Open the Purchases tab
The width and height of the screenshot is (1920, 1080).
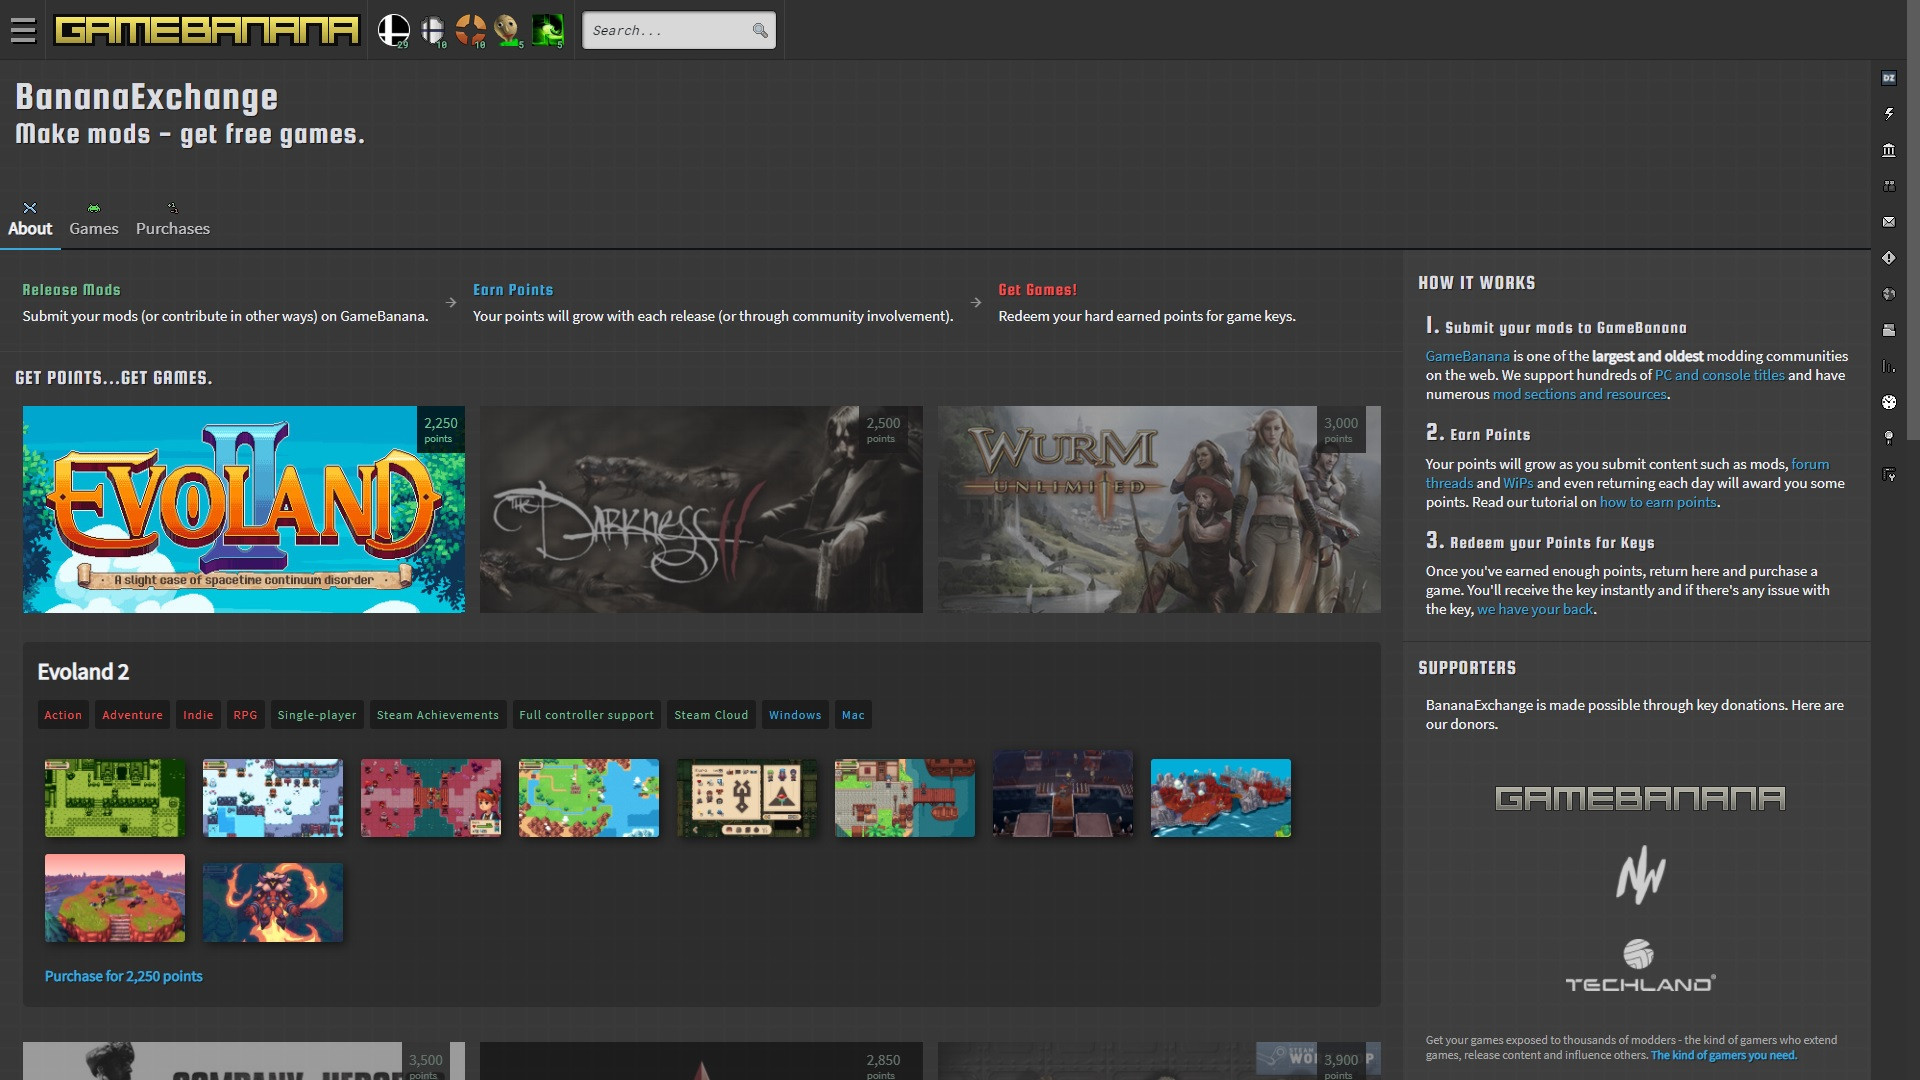172,228
